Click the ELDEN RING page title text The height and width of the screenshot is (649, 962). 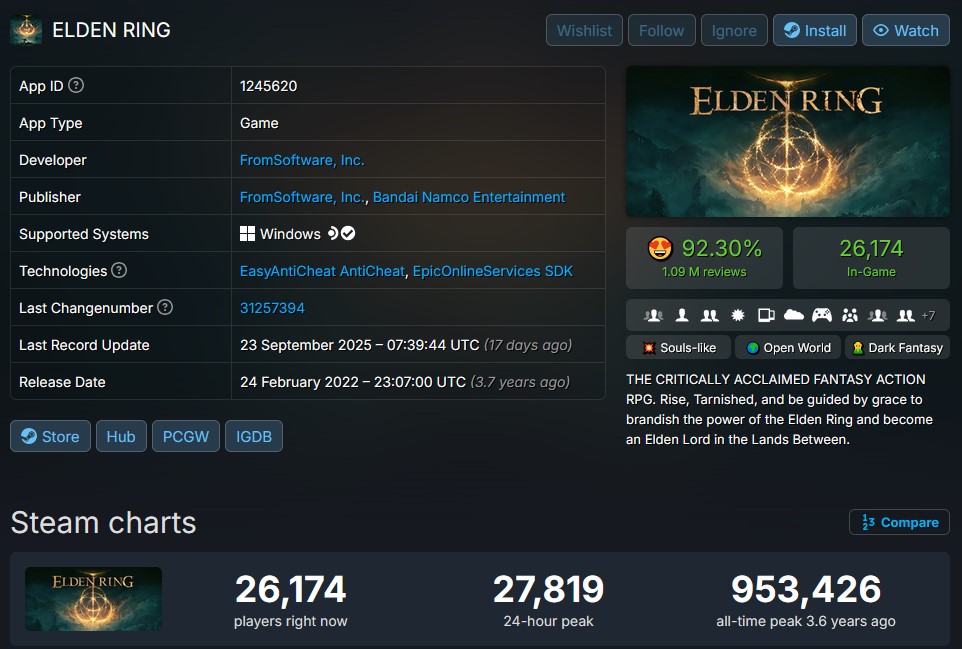pos(111,29)
